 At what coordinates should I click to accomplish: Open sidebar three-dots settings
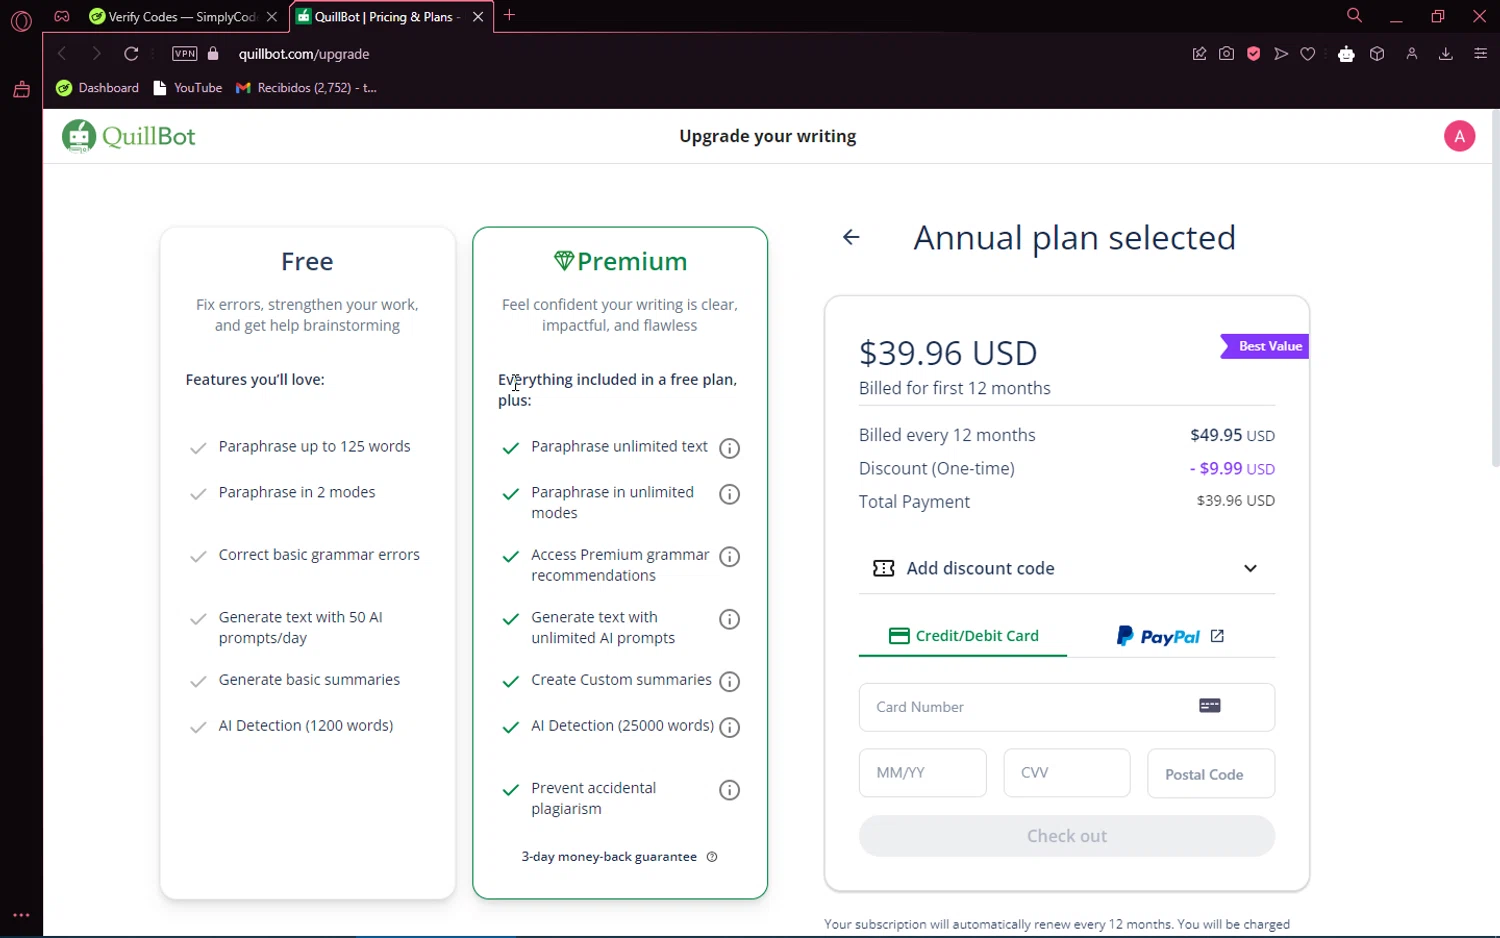tap(21, 915)
